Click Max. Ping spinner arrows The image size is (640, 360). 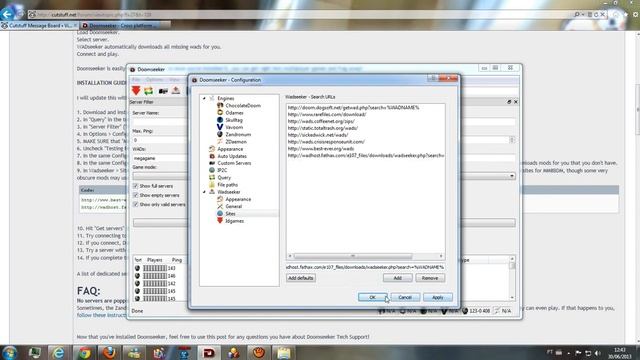click(x=512, y=140)
